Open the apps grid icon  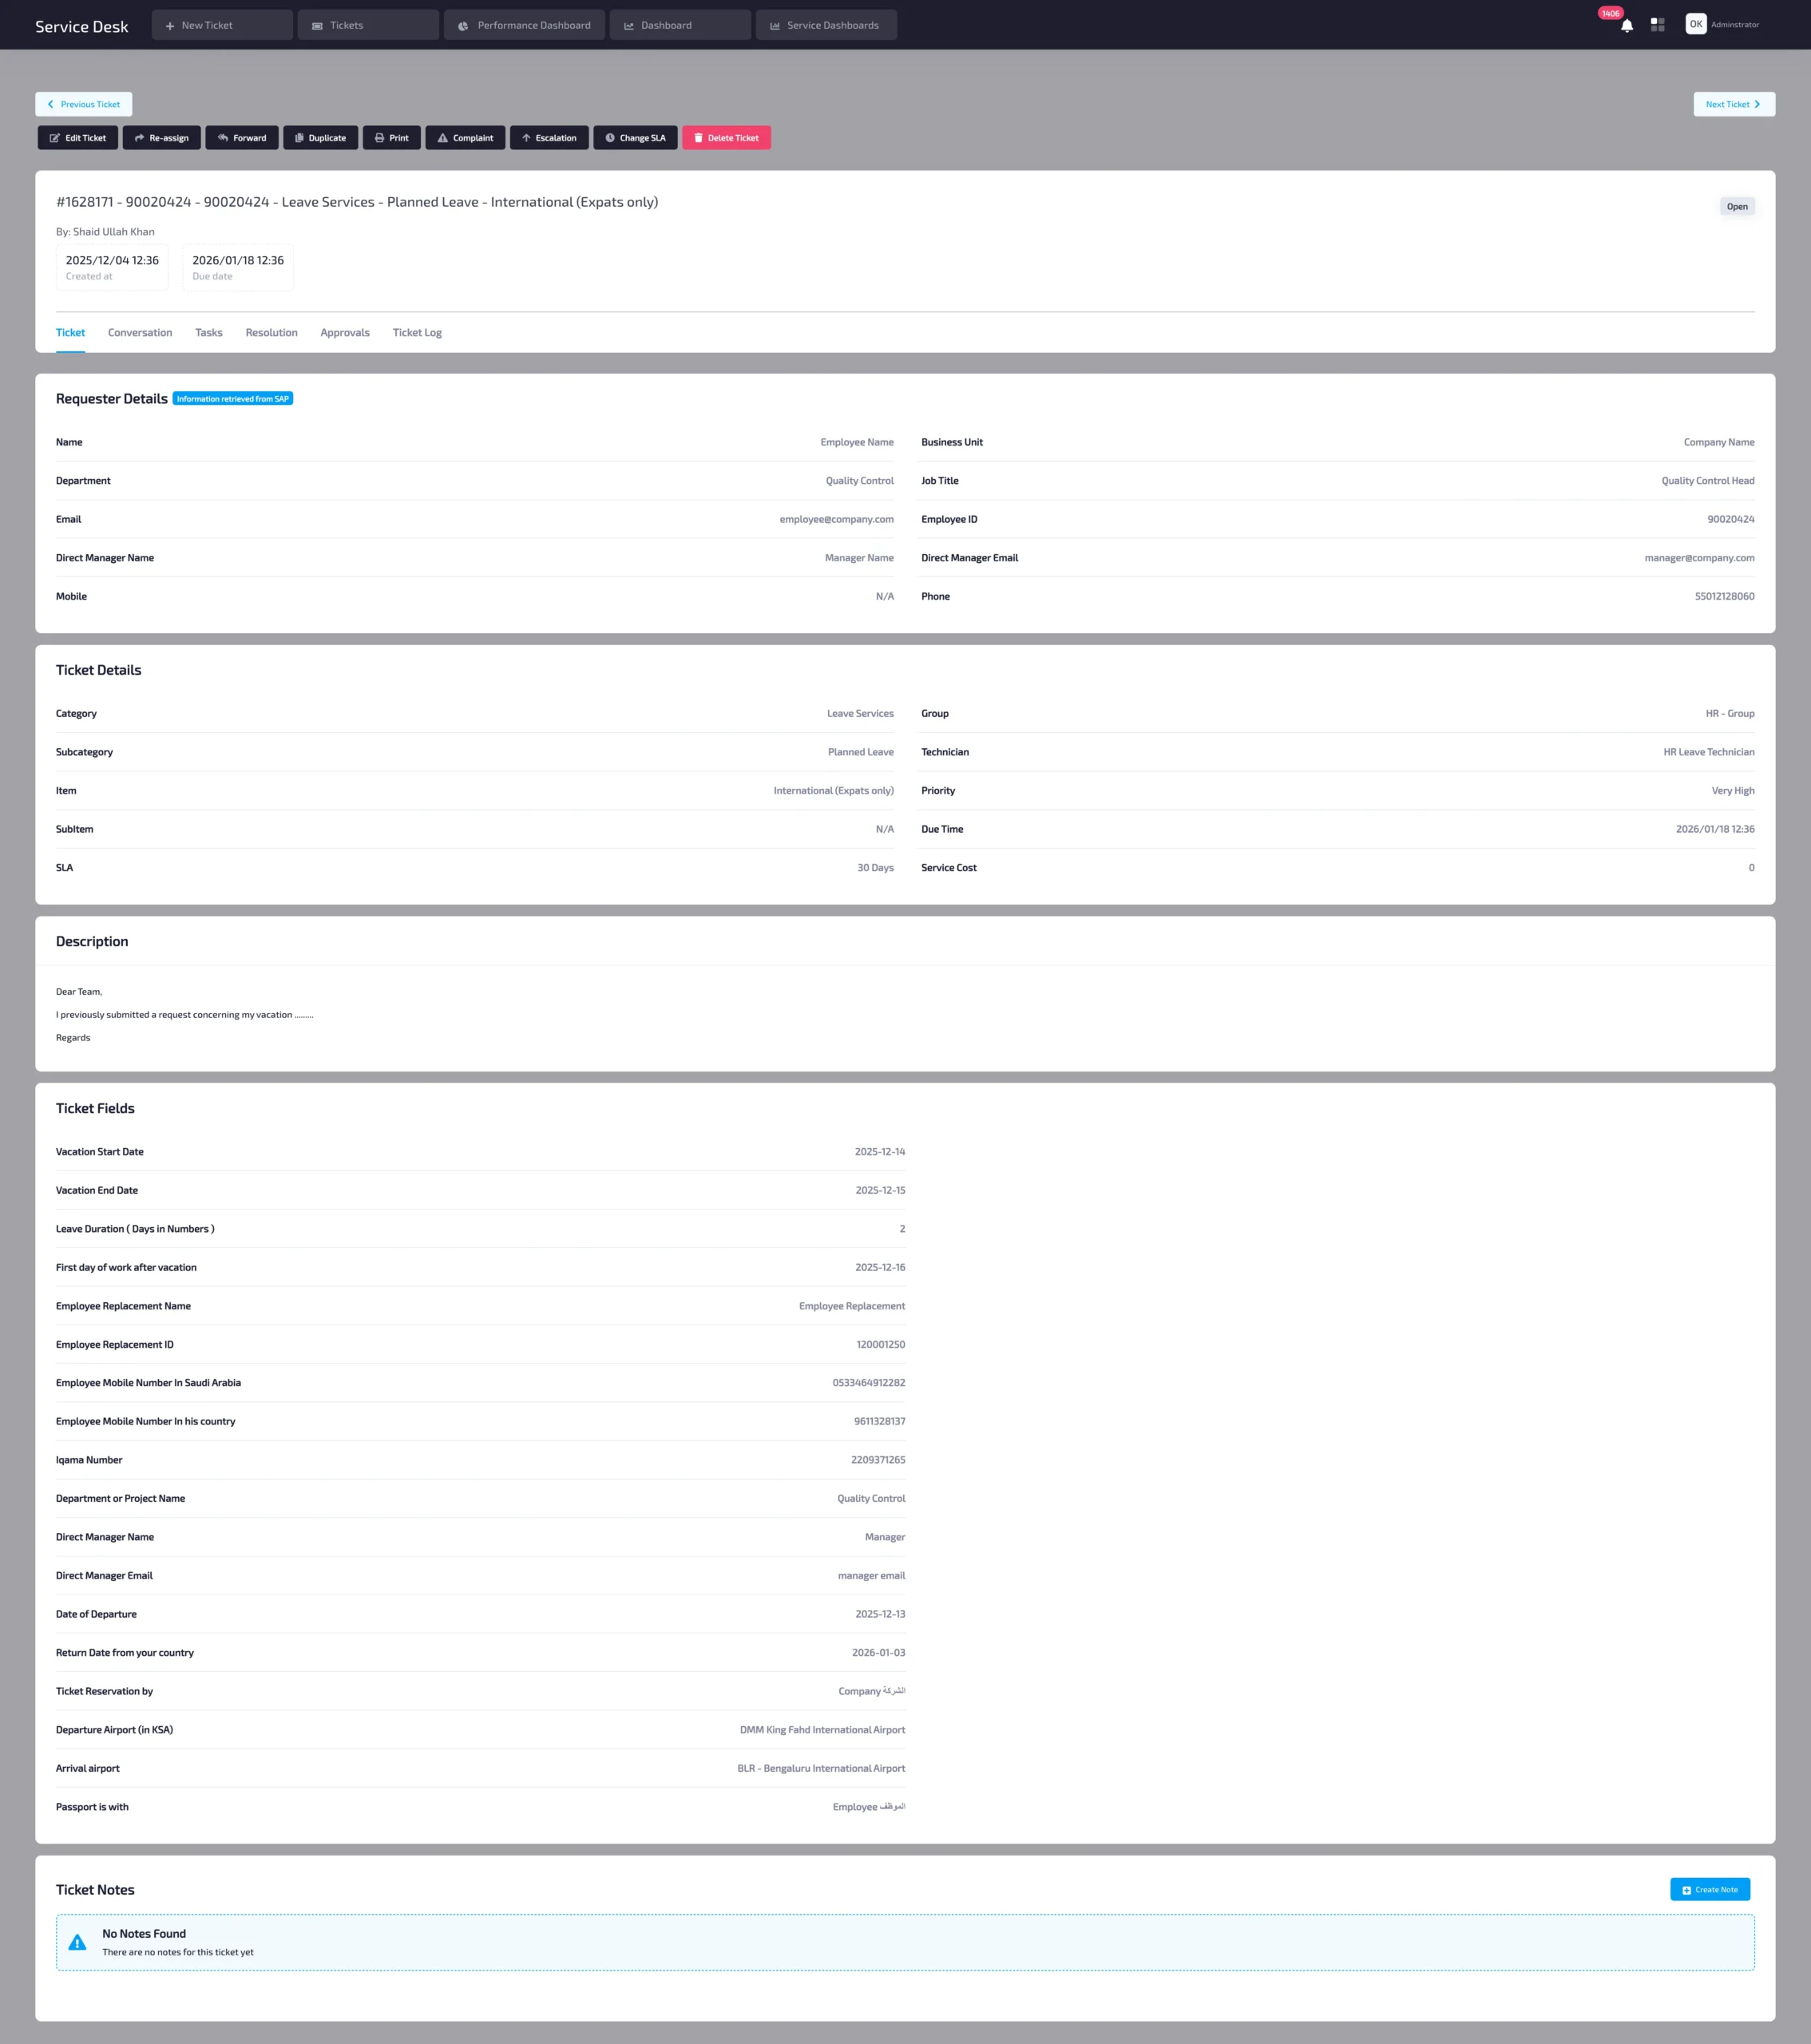click(1657, 25)
